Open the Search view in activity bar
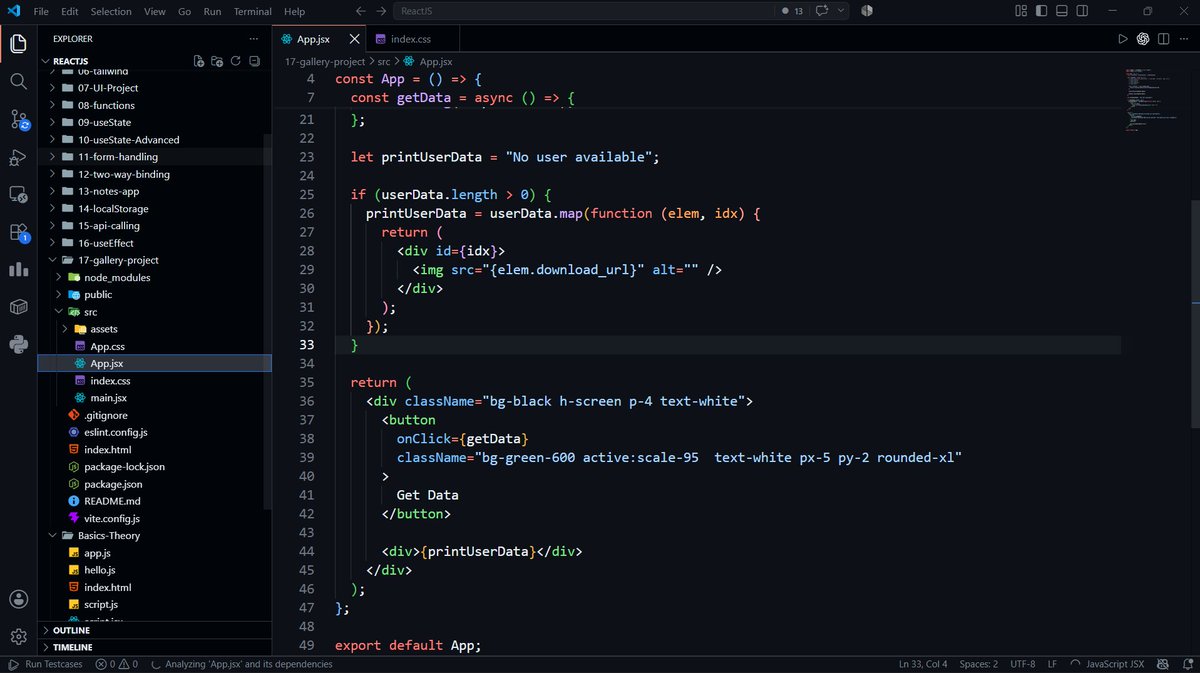Image resolution: width=1200 pixels, height=673 pixels. point(18,81)
